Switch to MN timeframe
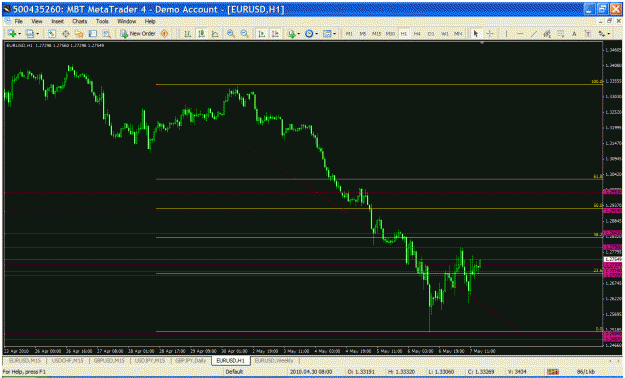 pyautogui.click(x=458, y=34)
